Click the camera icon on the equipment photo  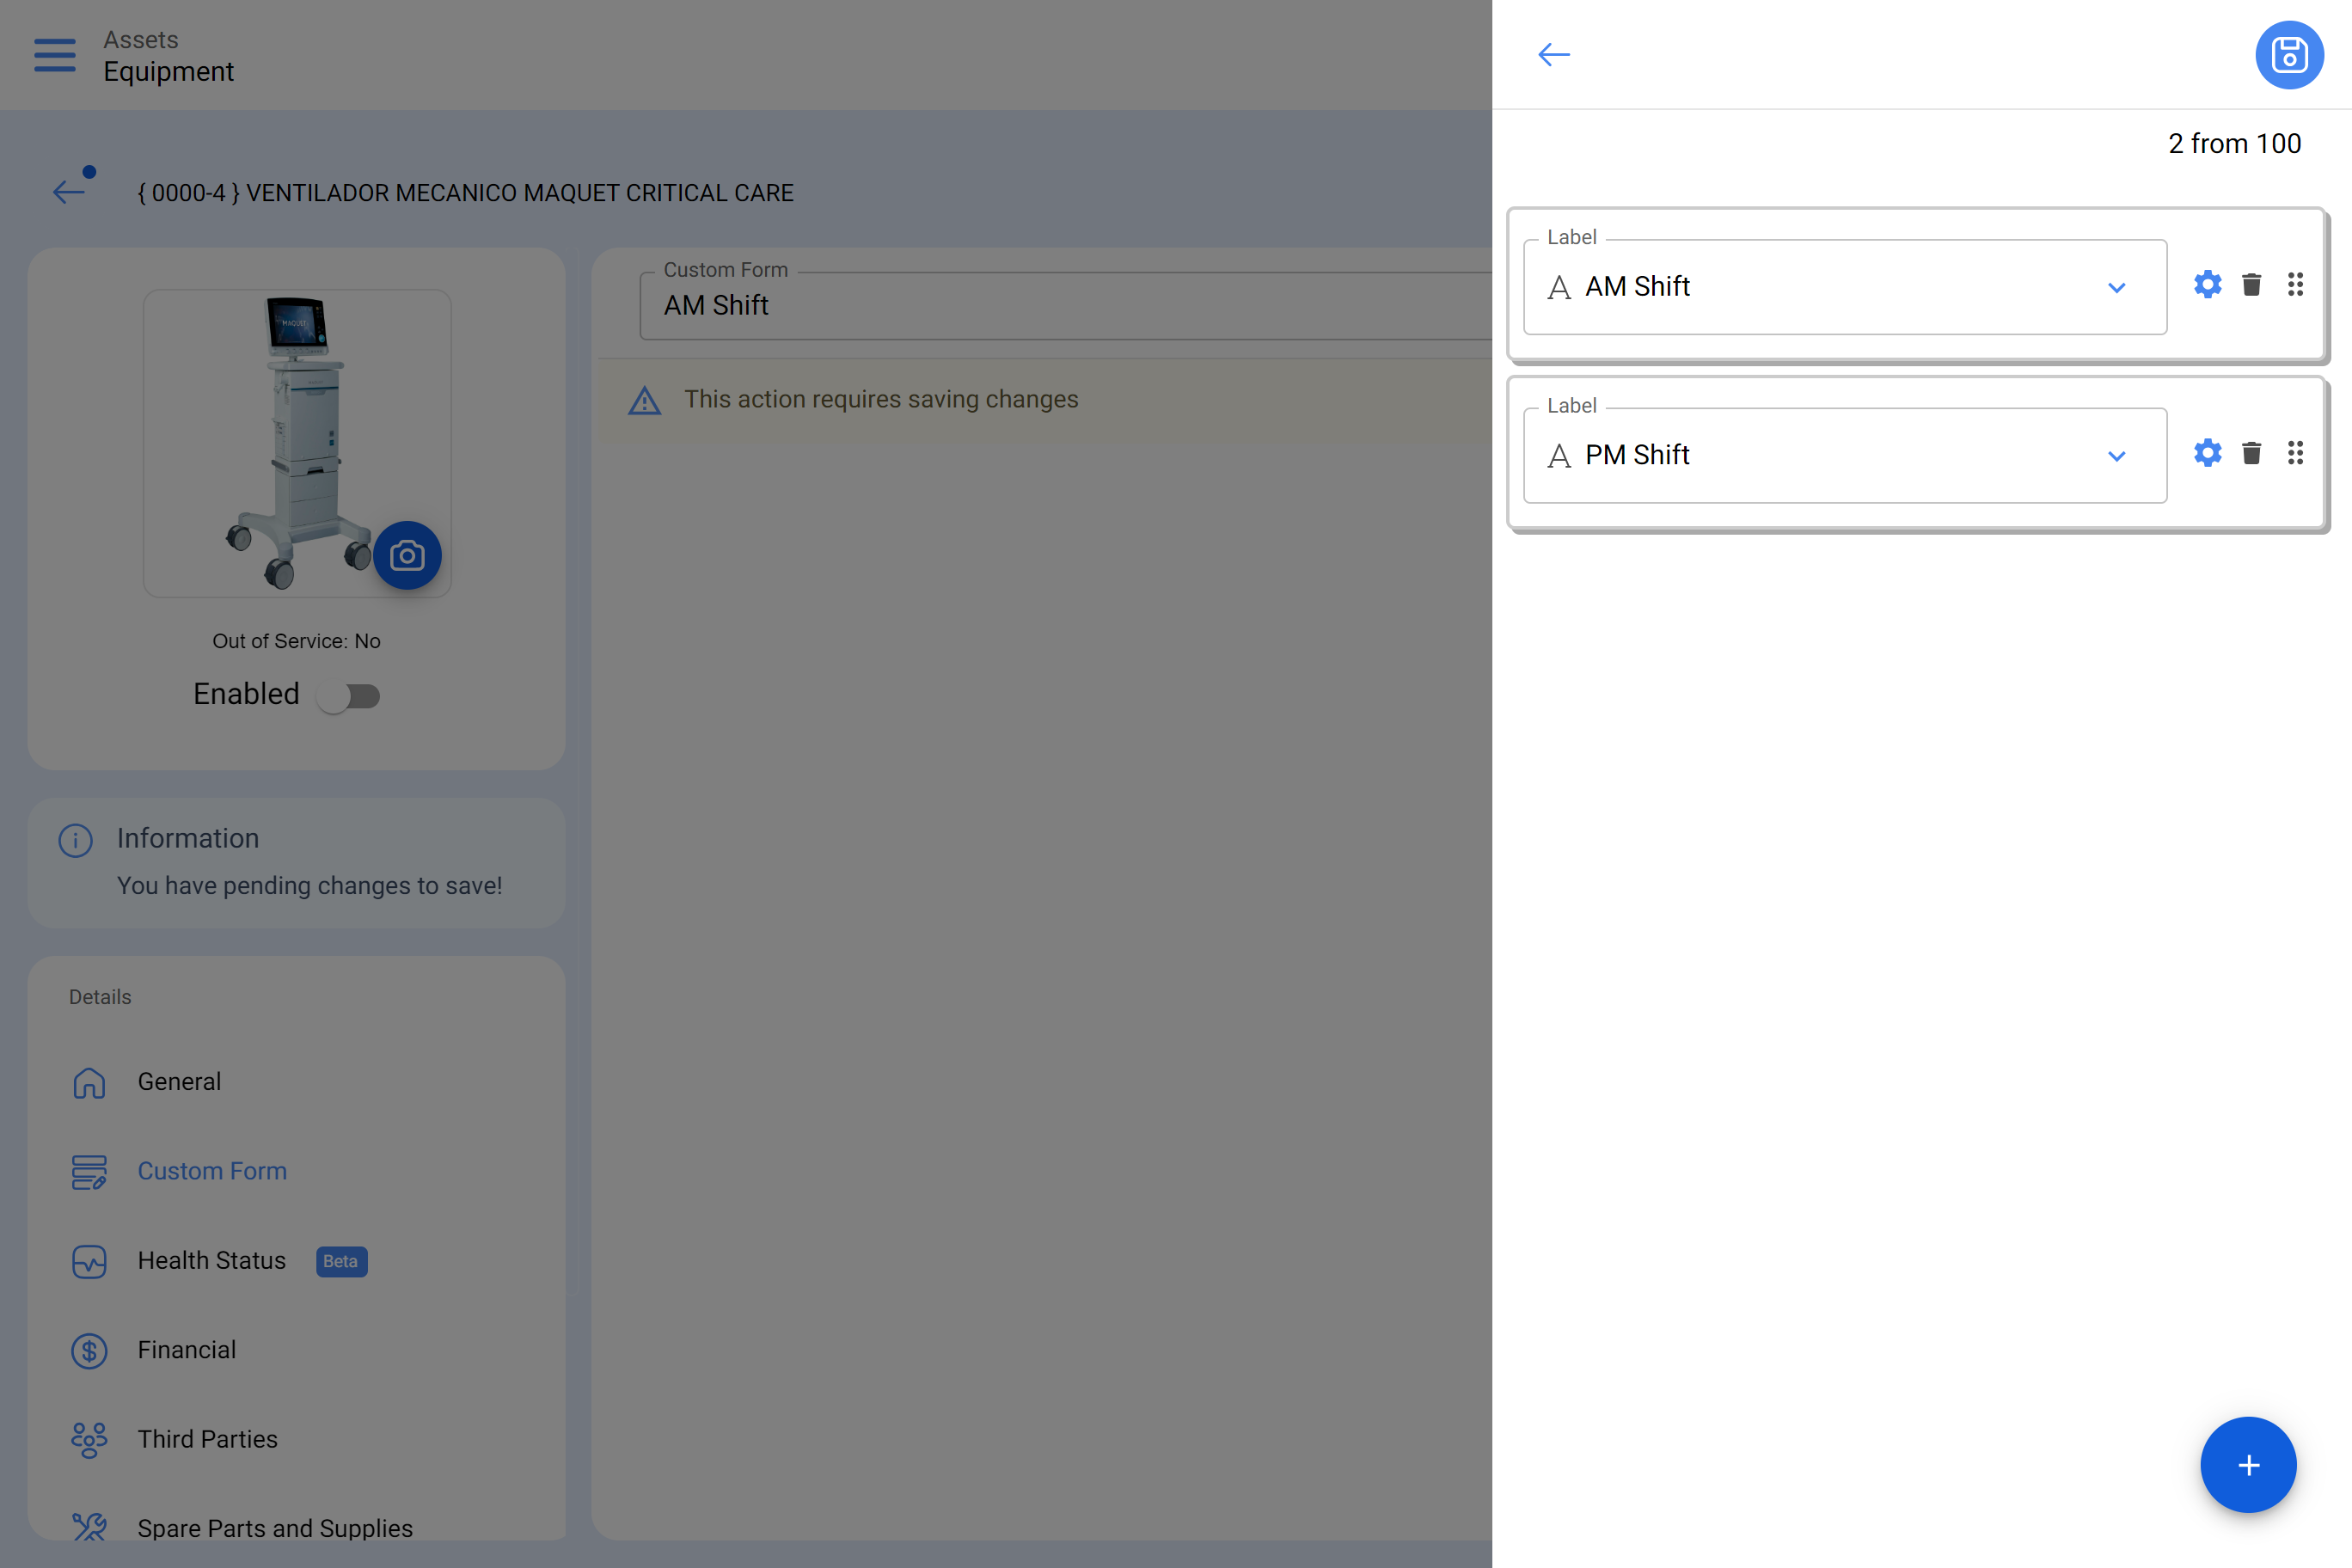click(x=407, y=555)
